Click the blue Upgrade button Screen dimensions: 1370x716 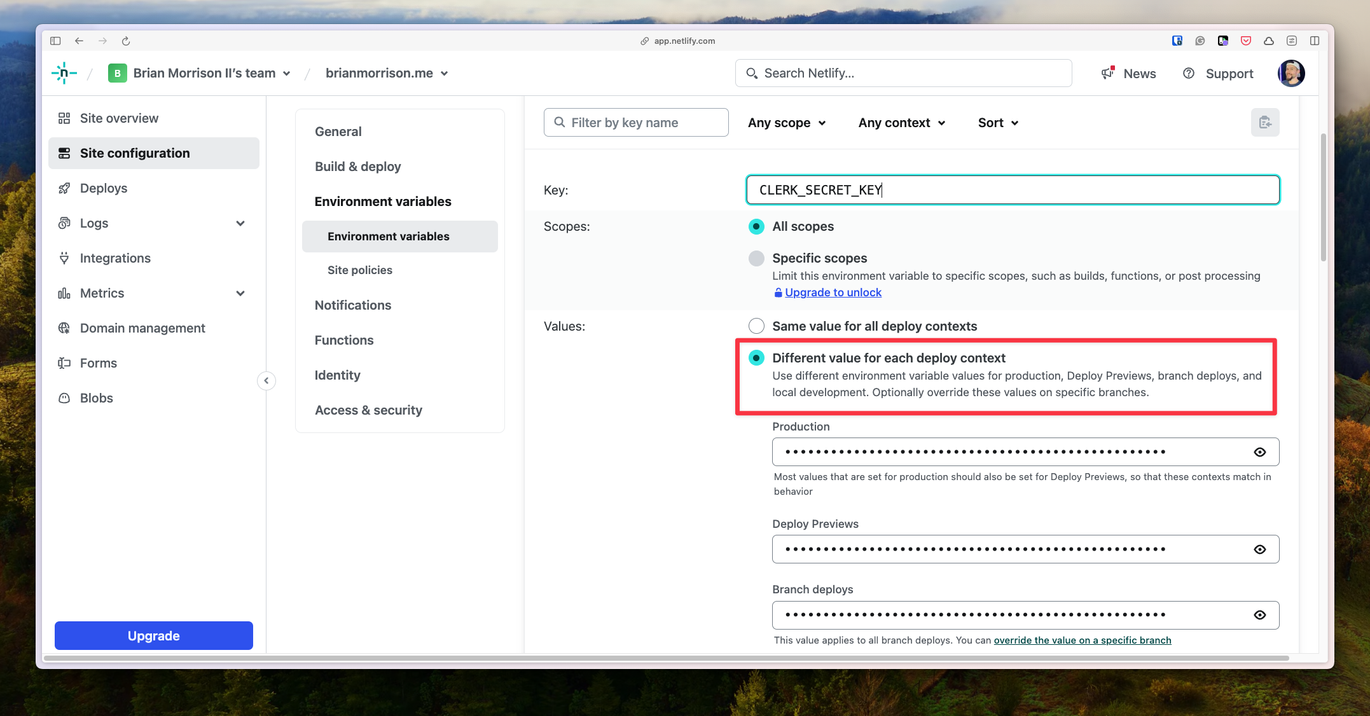[154, 635]
